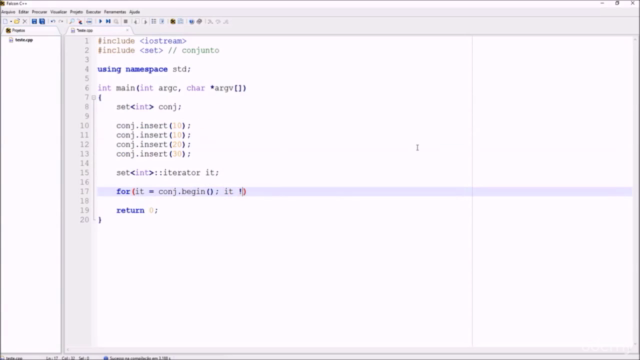
Task: Click the last greyed-out icon in the toolbar
Action: coord(226,21)
